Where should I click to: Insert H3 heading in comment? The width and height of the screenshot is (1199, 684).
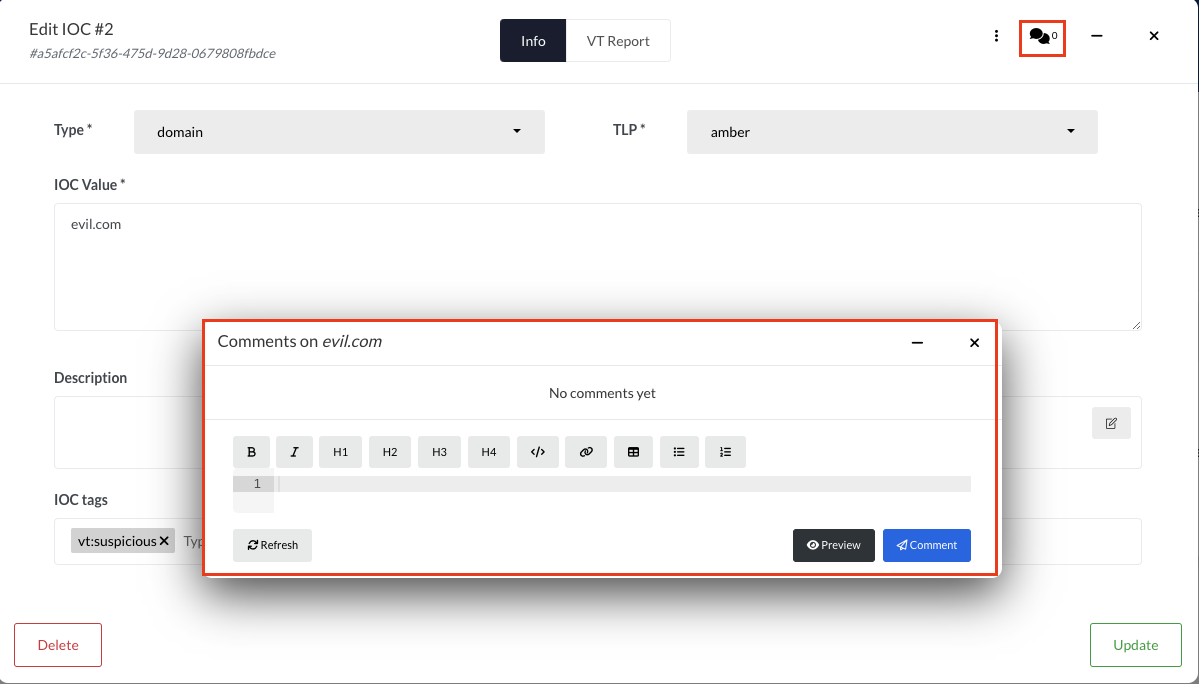439,452
